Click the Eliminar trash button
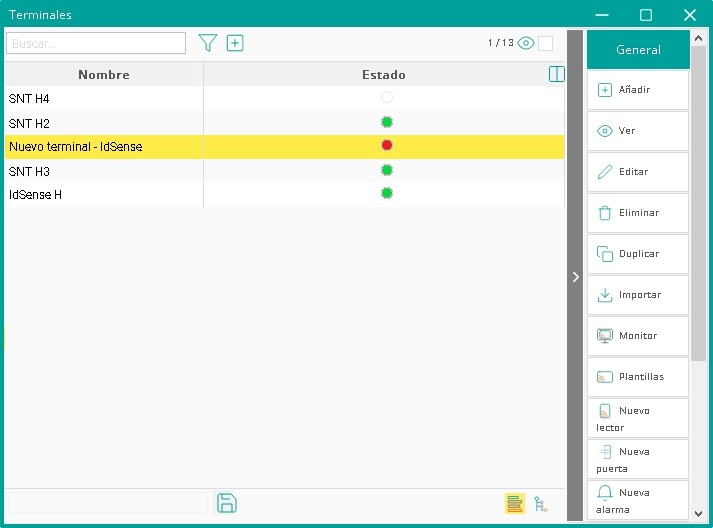This screenshot has width=713, height=528. click(638, 213)
